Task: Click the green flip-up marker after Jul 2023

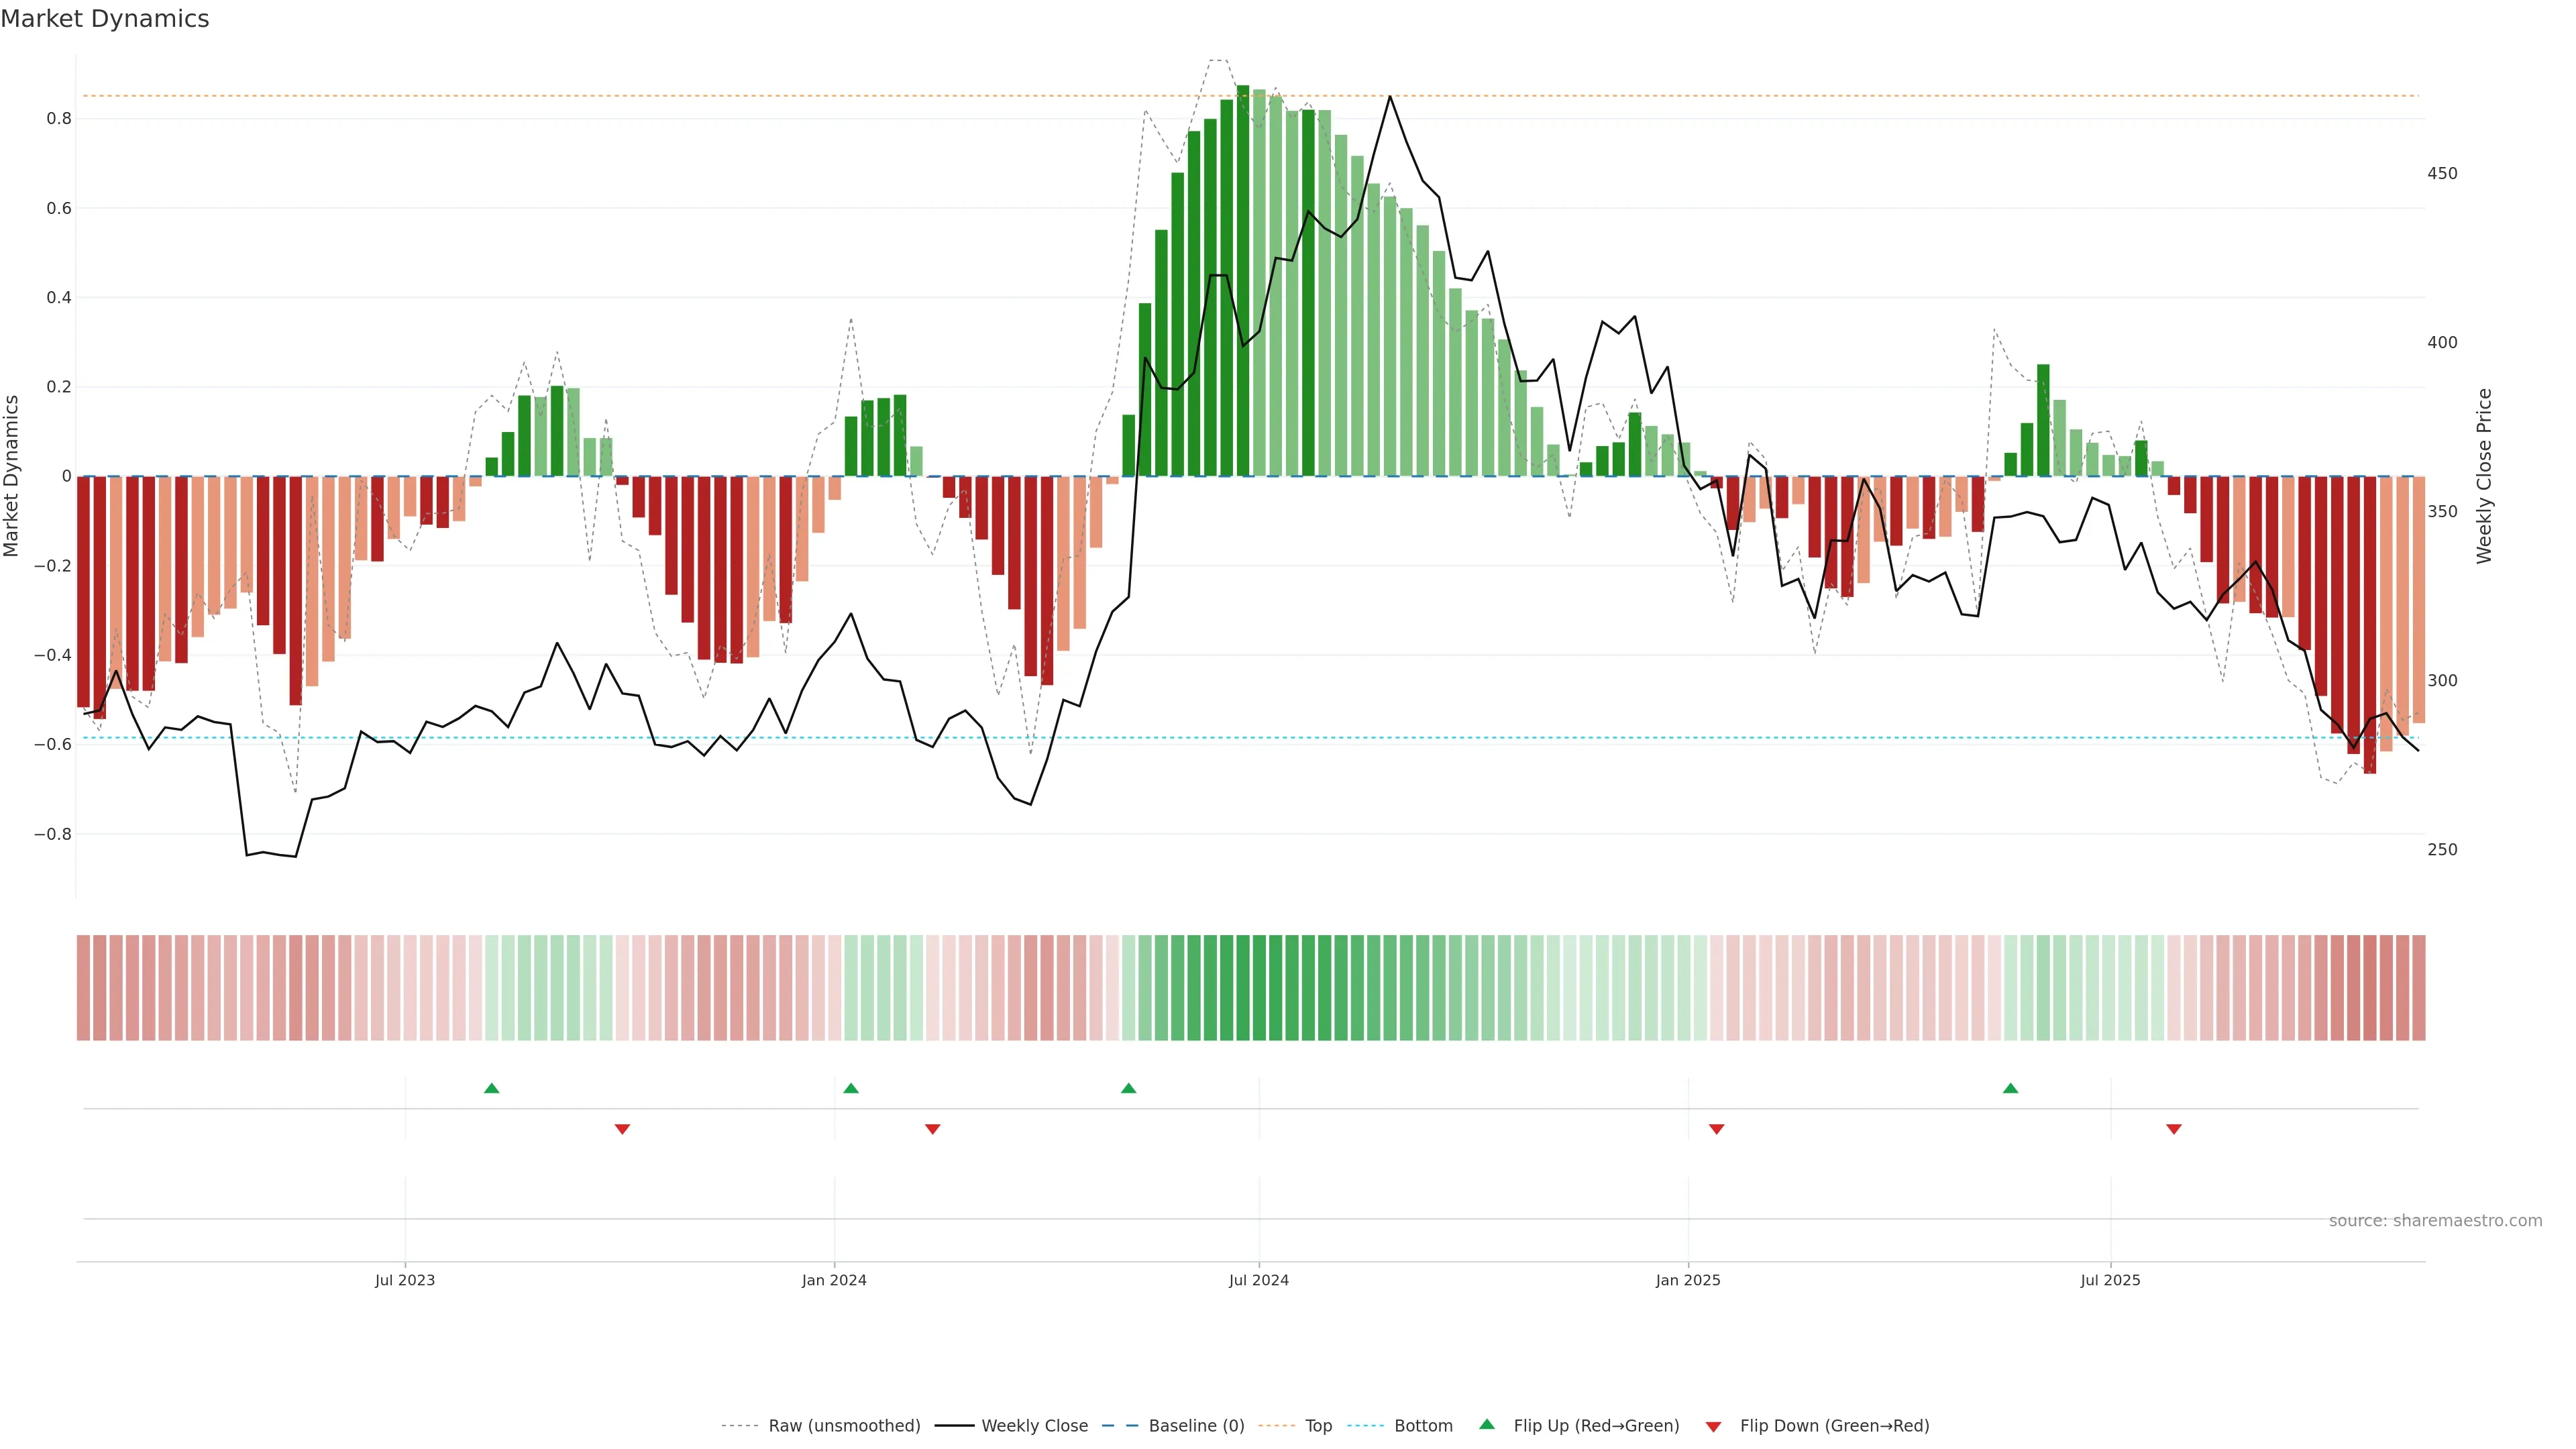Action: [x=491, y=1088]
